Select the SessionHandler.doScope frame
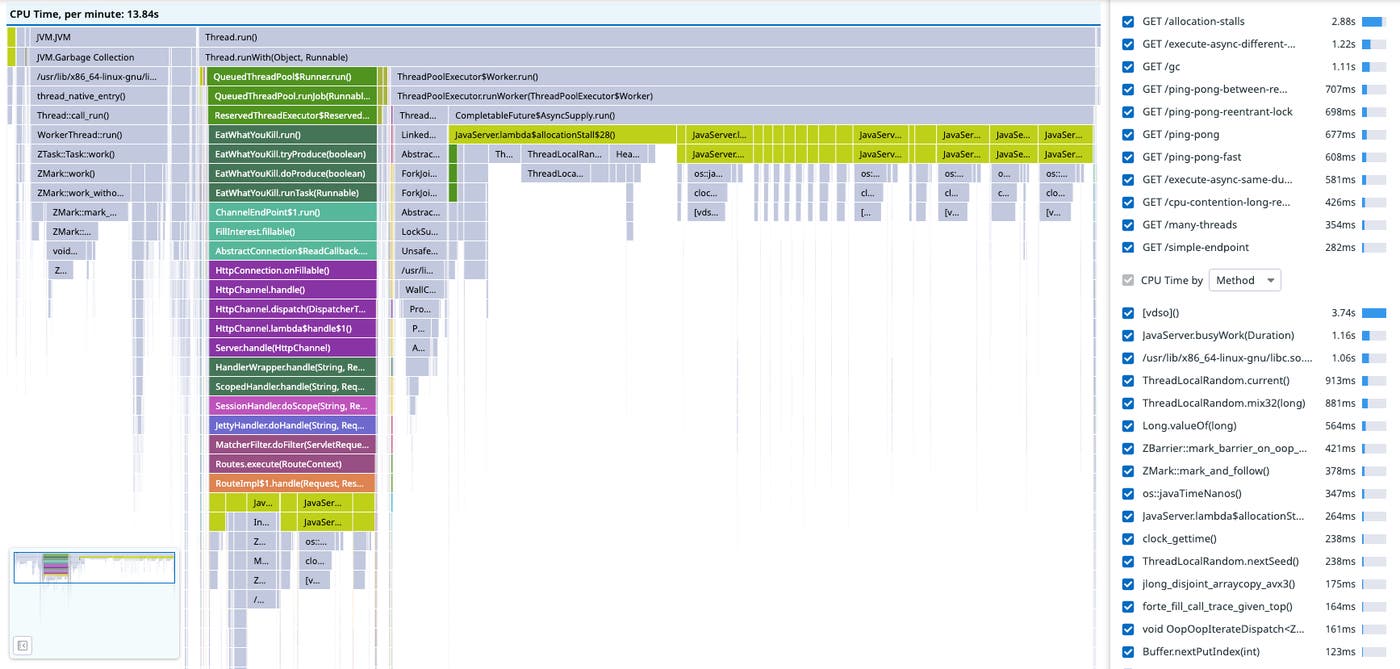1400x669 pixels. [291, 405]
